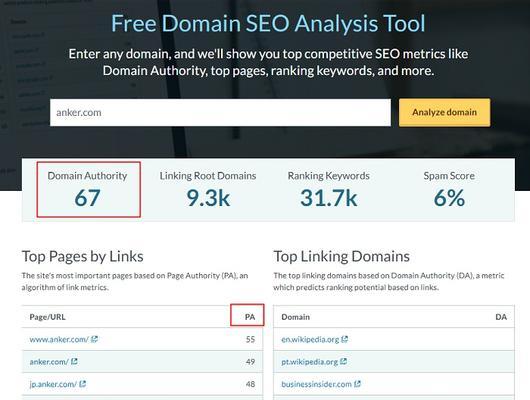This screenshot has height=400, width=530.
Task: Click the Spam Score 6% metric
Action: click(x=449, y=190)
